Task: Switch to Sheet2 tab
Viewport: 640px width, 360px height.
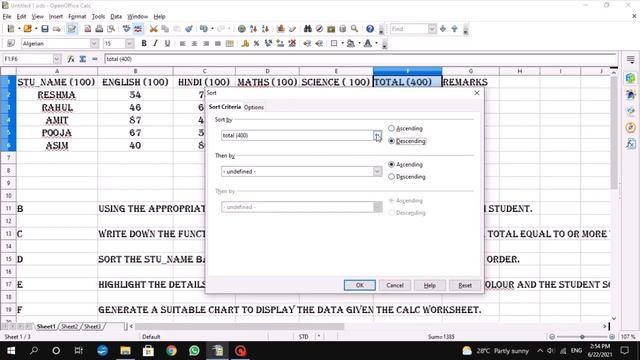Action: point(69,327)
